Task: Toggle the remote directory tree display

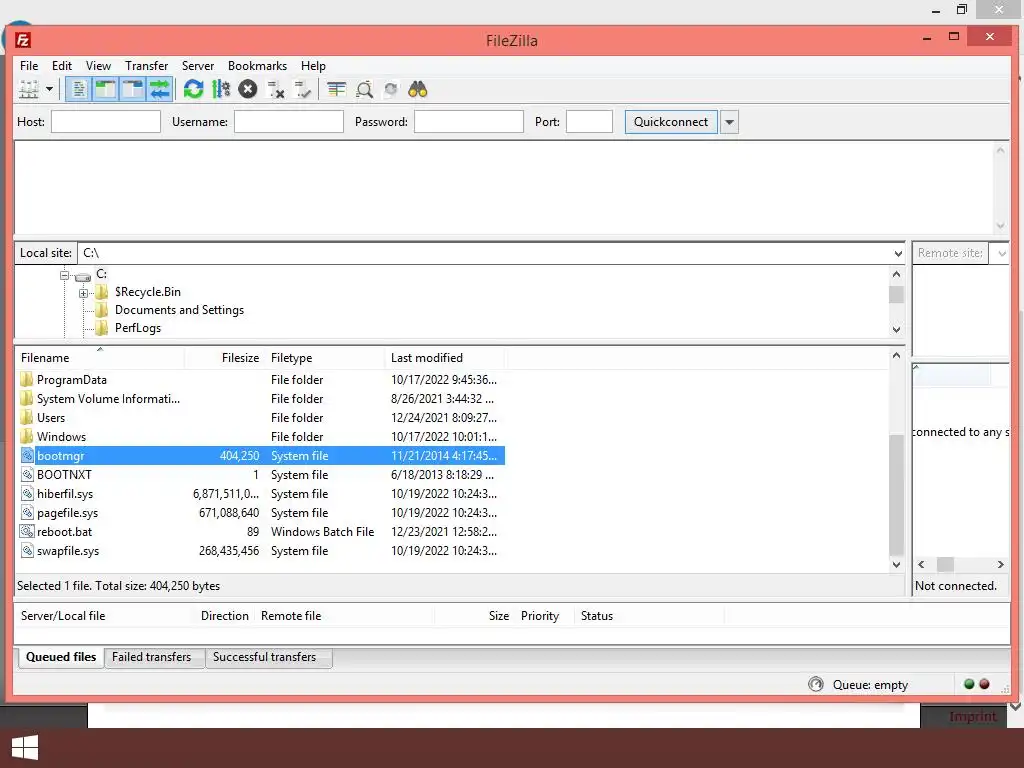Action: coord(133,89)
